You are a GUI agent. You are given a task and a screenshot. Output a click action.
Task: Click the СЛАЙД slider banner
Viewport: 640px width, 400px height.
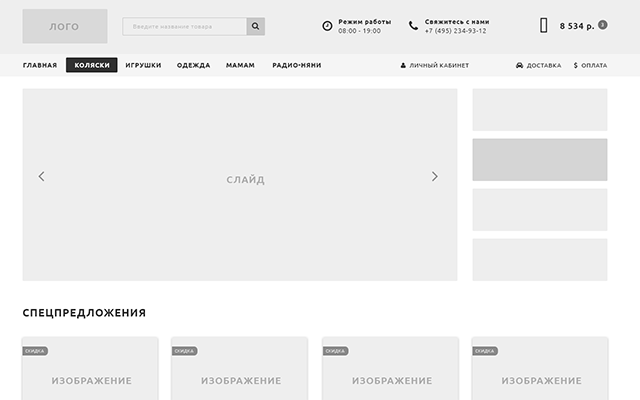(240, 185)
